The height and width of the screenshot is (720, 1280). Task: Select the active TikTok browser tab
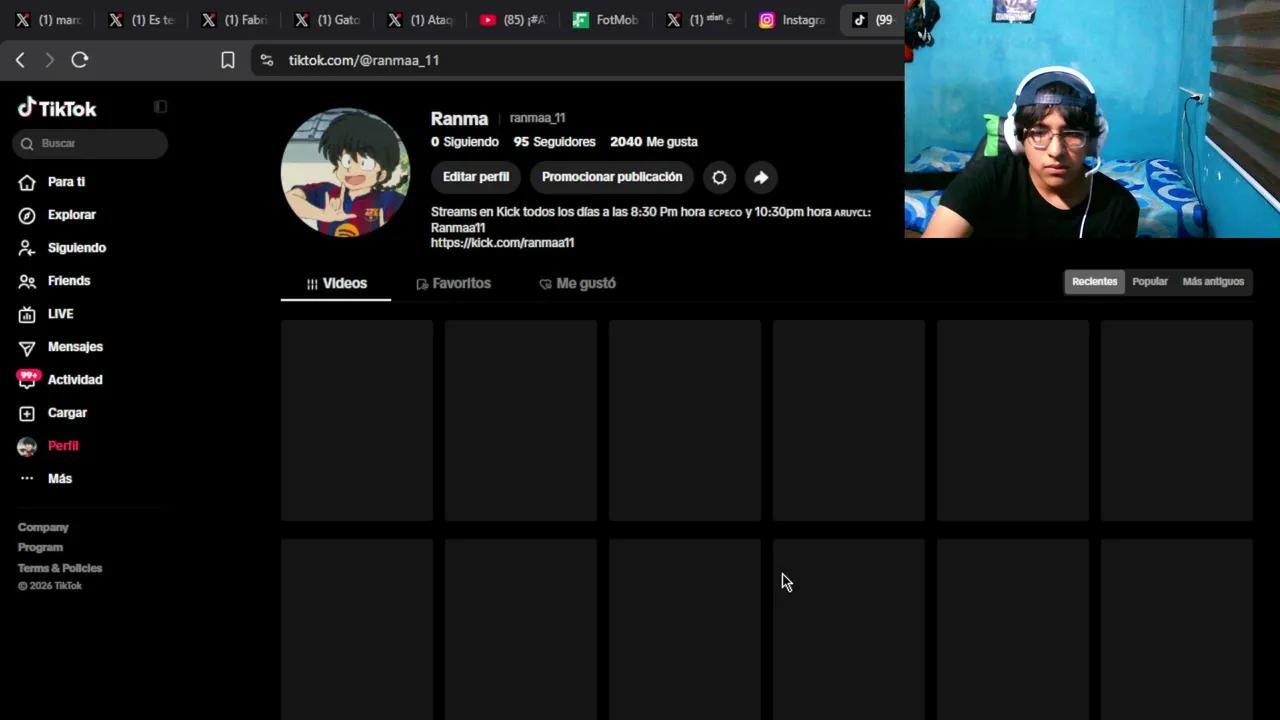tap(872, 20)
